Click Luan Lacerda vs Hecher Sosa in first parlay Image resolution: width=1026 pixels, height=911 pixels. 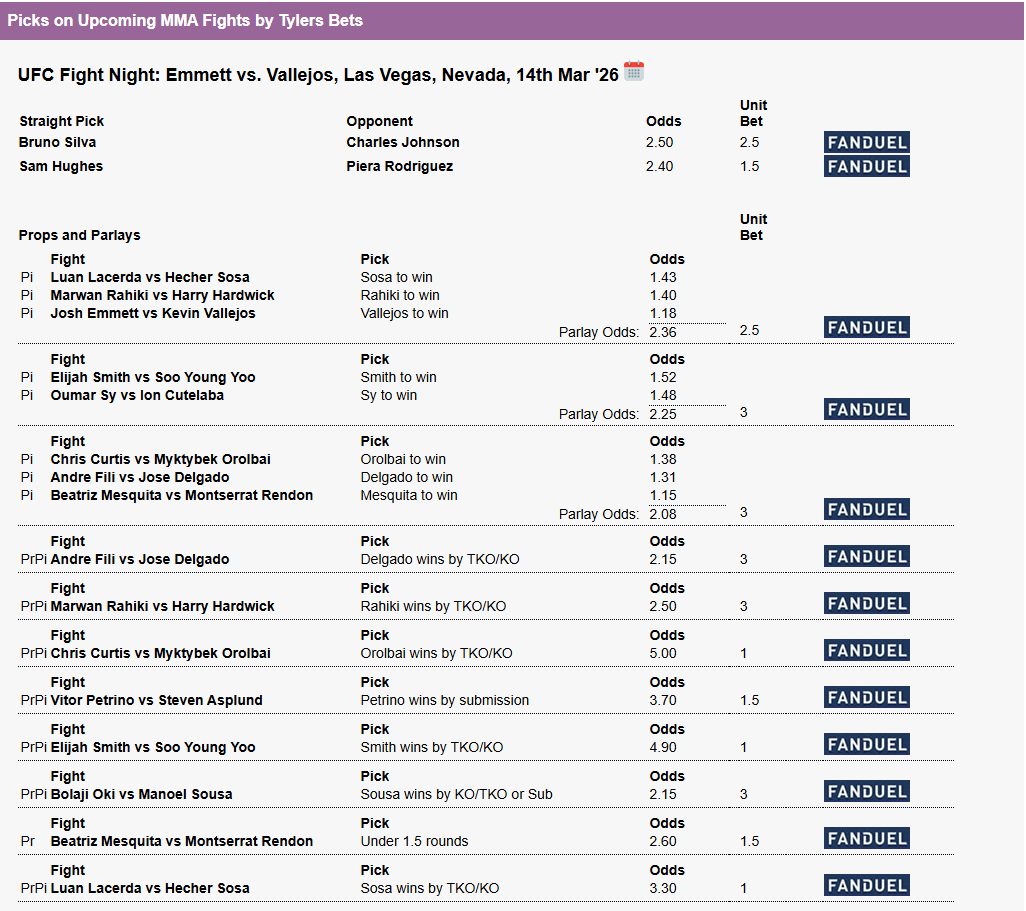[150, 277]
